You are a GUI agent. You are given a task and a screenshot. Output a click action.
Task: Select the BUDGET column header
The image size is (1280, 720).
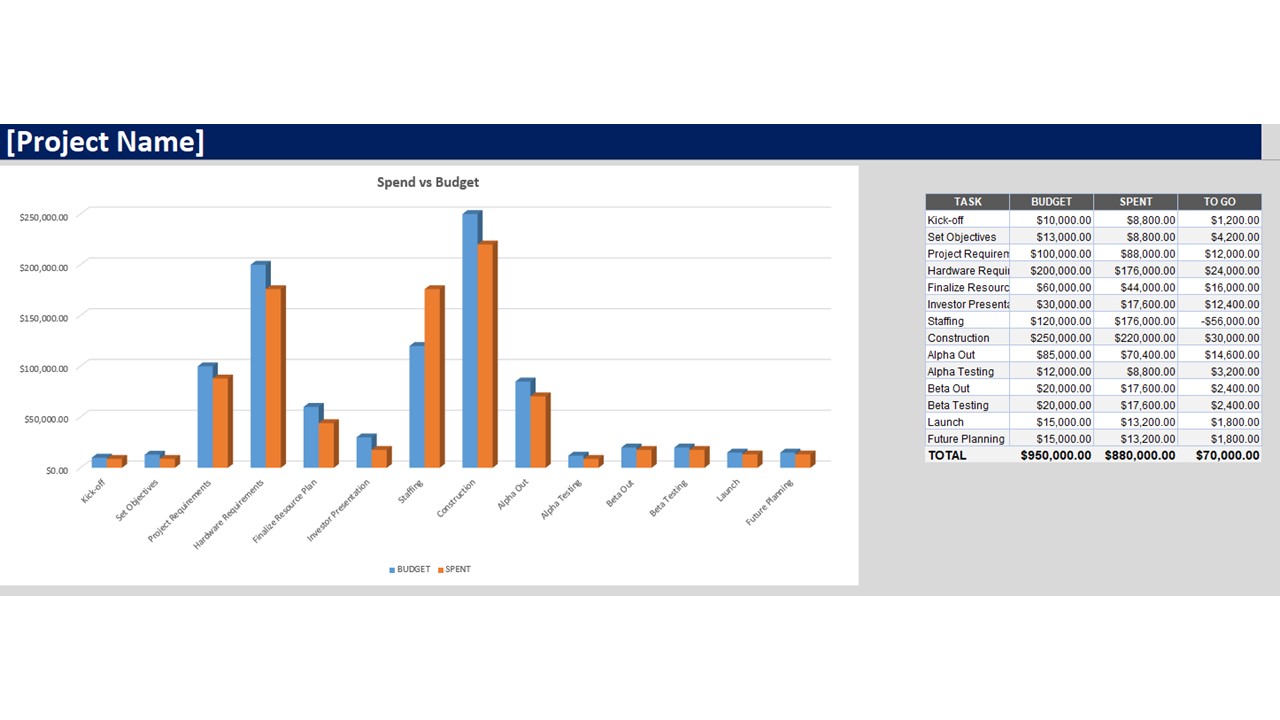(1051, 202)
